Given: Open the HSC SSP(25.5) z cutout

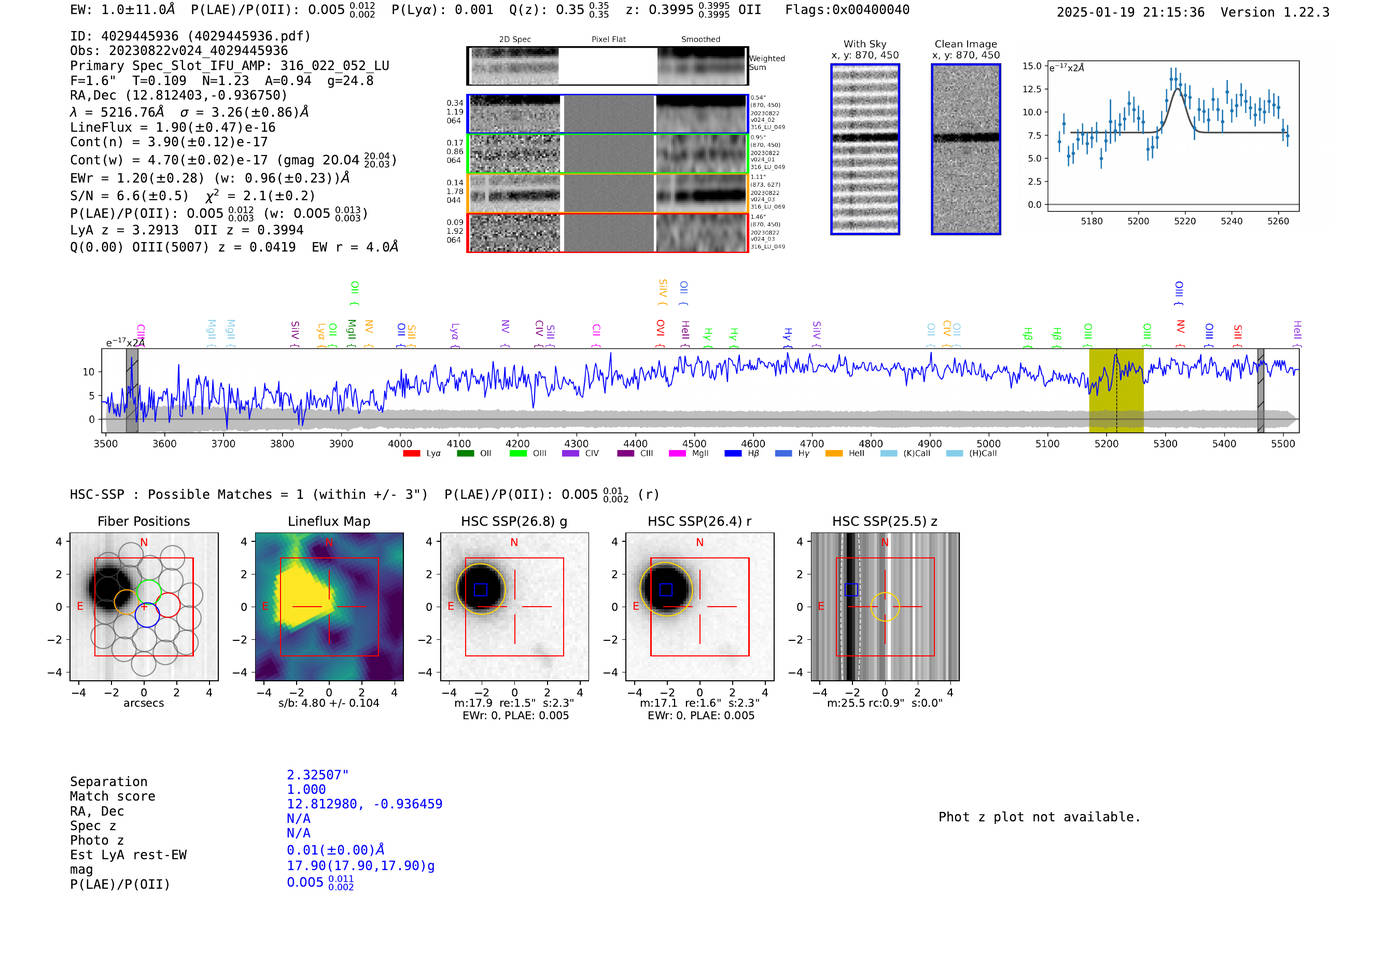Looking at the screenshot, I should tap(885, 607).
